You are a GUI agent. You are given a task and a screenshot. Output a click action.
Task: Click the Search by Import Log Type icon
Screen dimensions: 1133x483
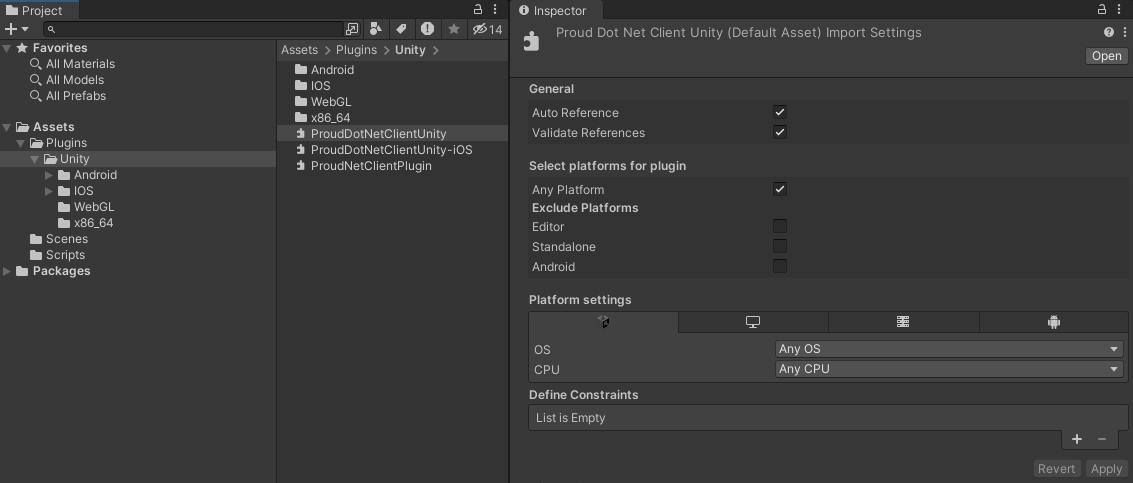427,29
